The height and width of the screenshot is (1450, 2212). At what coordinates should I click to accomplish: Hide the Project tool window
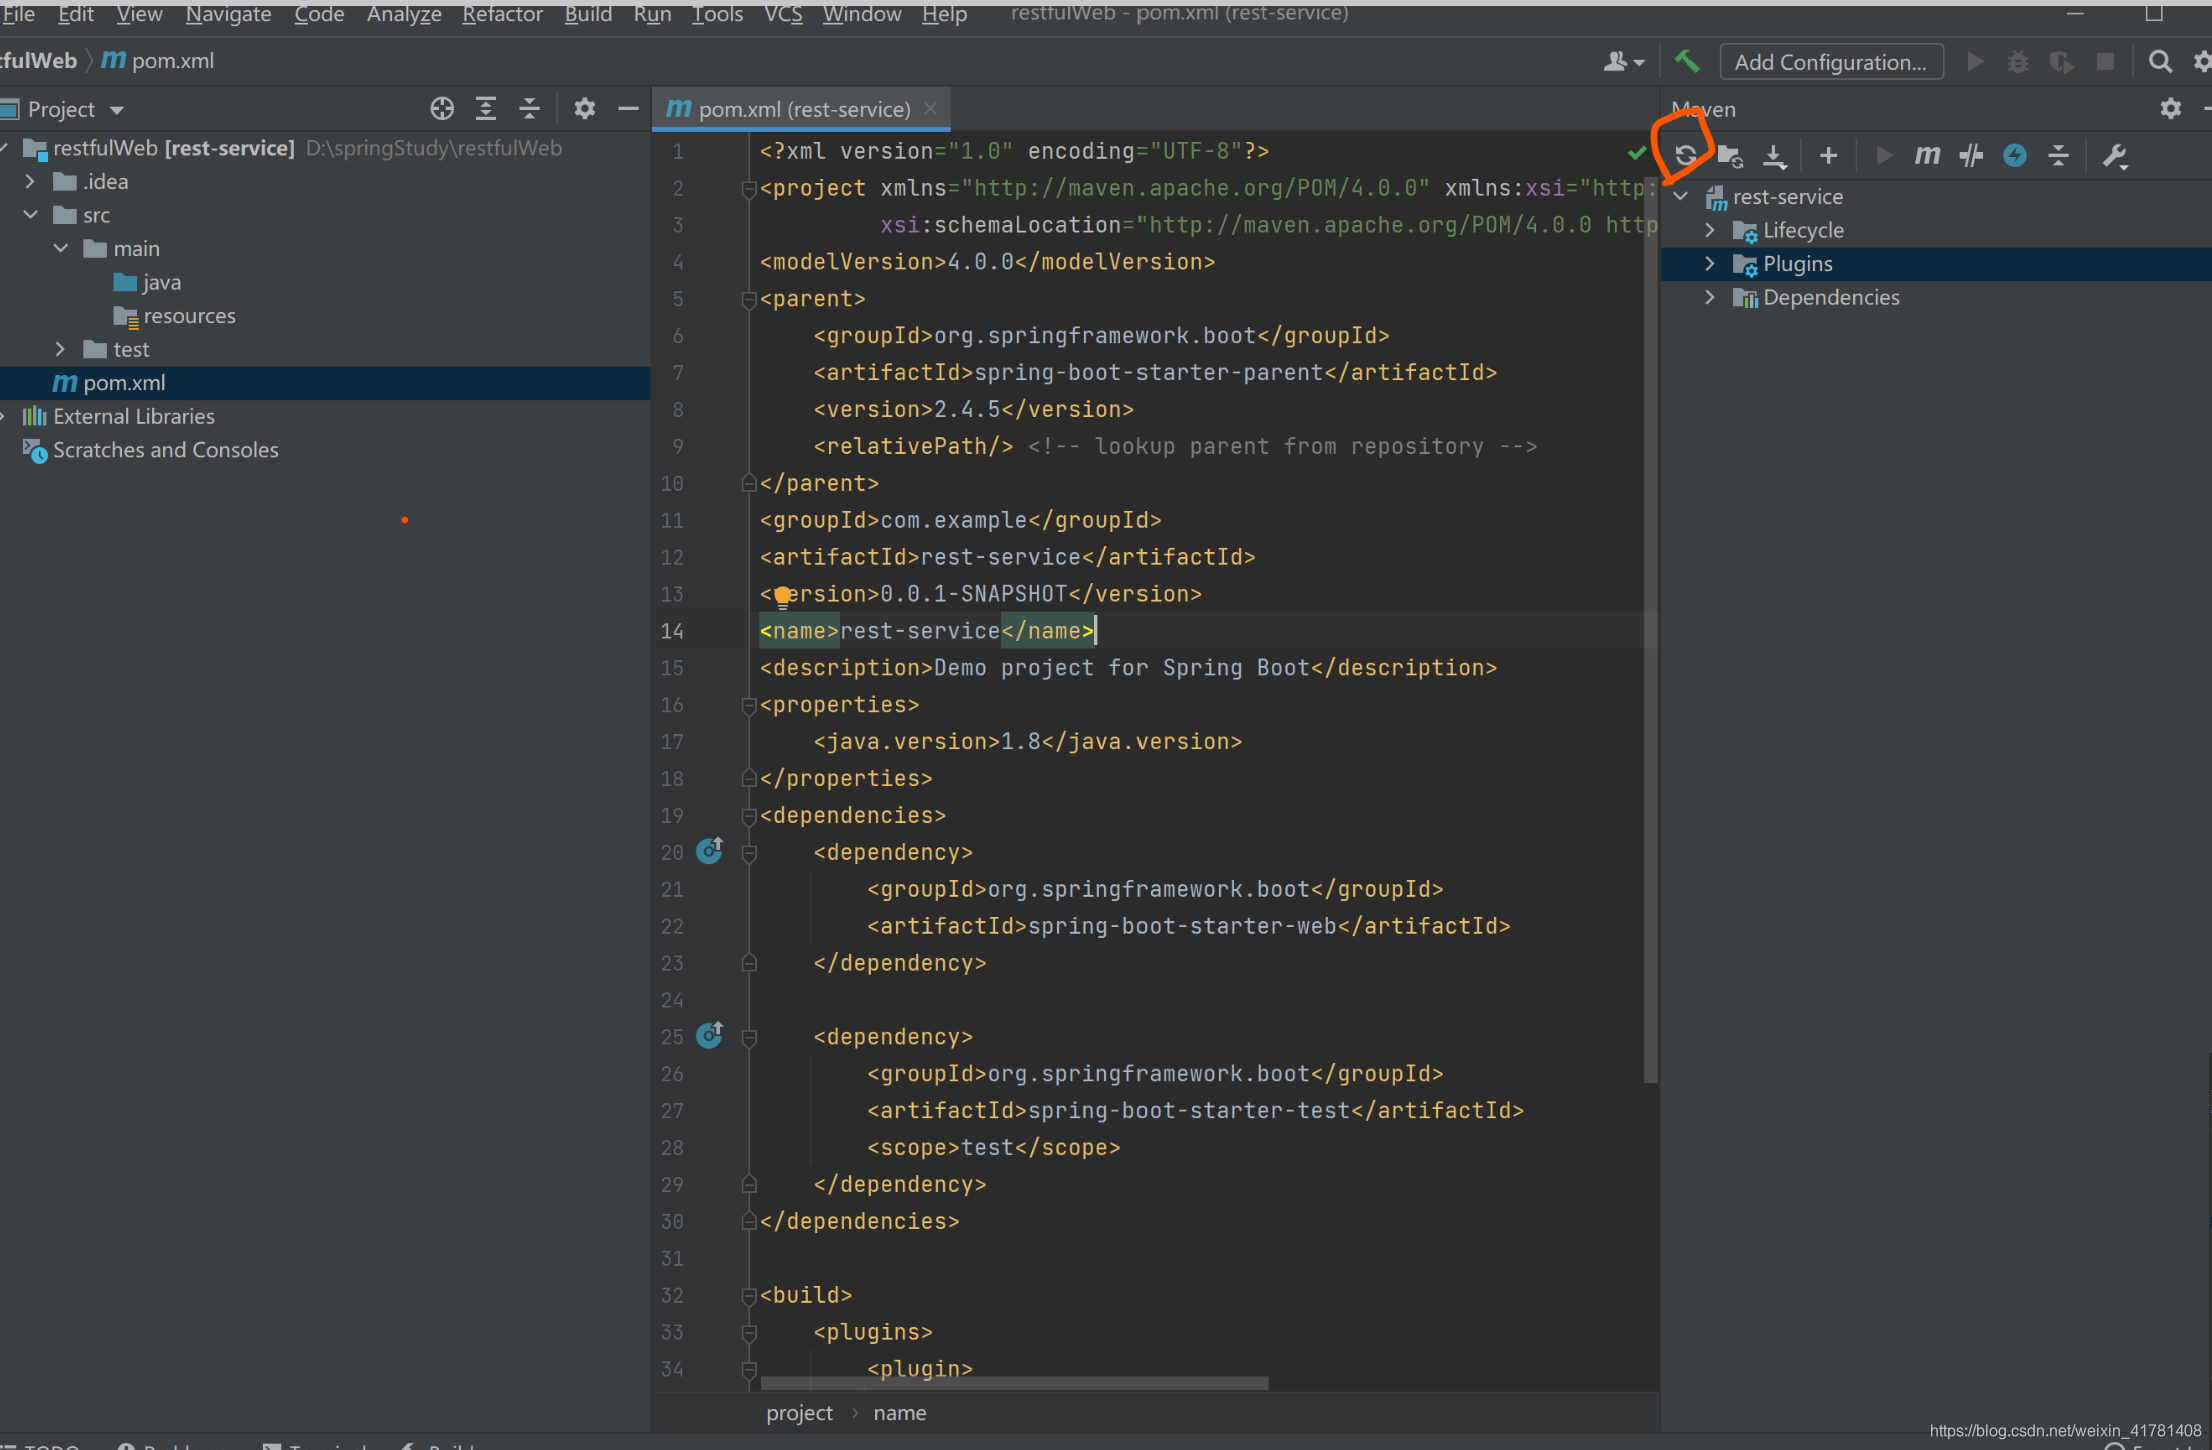[628, 108]
